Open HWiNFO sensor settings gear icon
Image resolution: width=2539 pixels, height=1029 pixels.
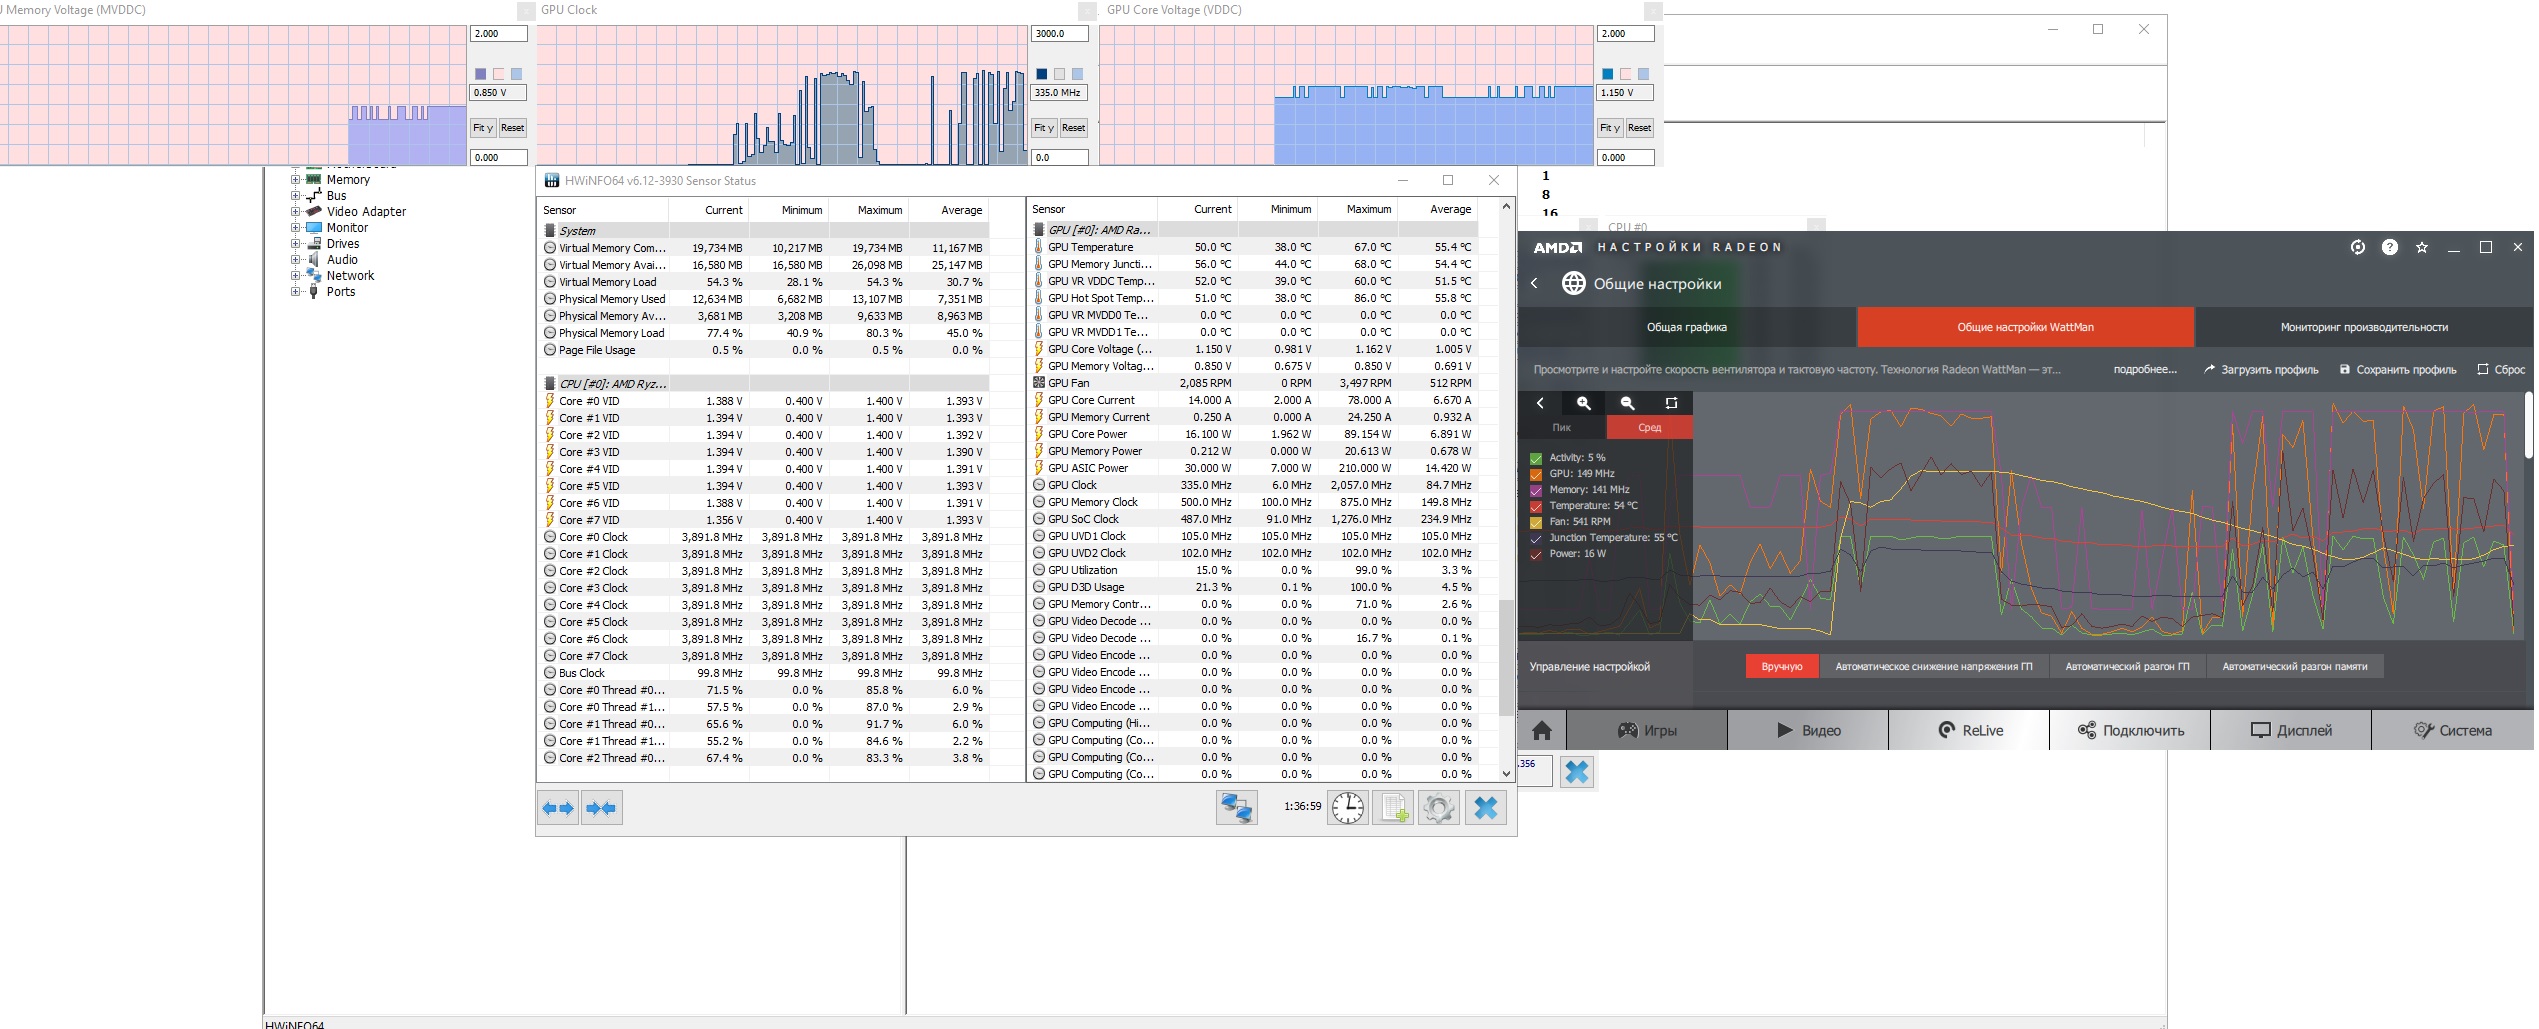coord(1439,808)
